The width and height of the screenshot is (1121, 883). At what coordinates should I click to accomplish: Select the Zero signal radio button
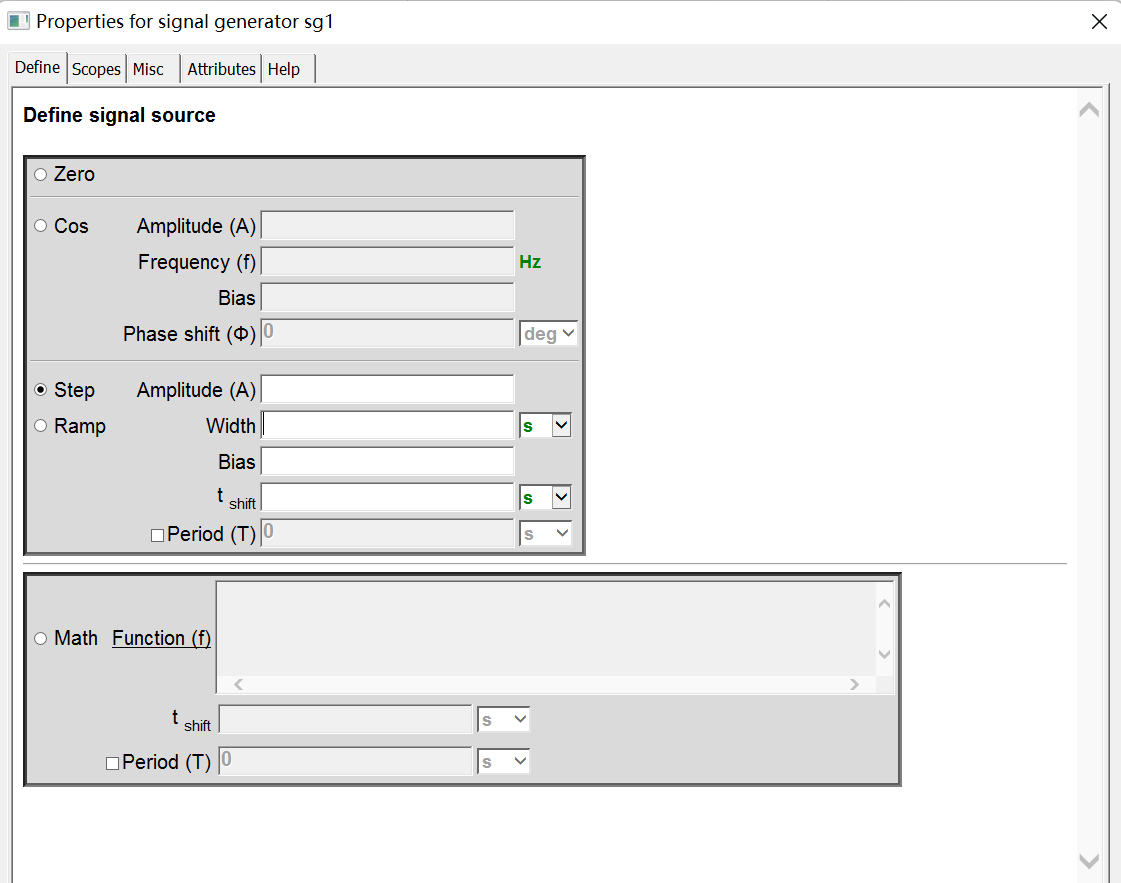[x=41, y=175]
